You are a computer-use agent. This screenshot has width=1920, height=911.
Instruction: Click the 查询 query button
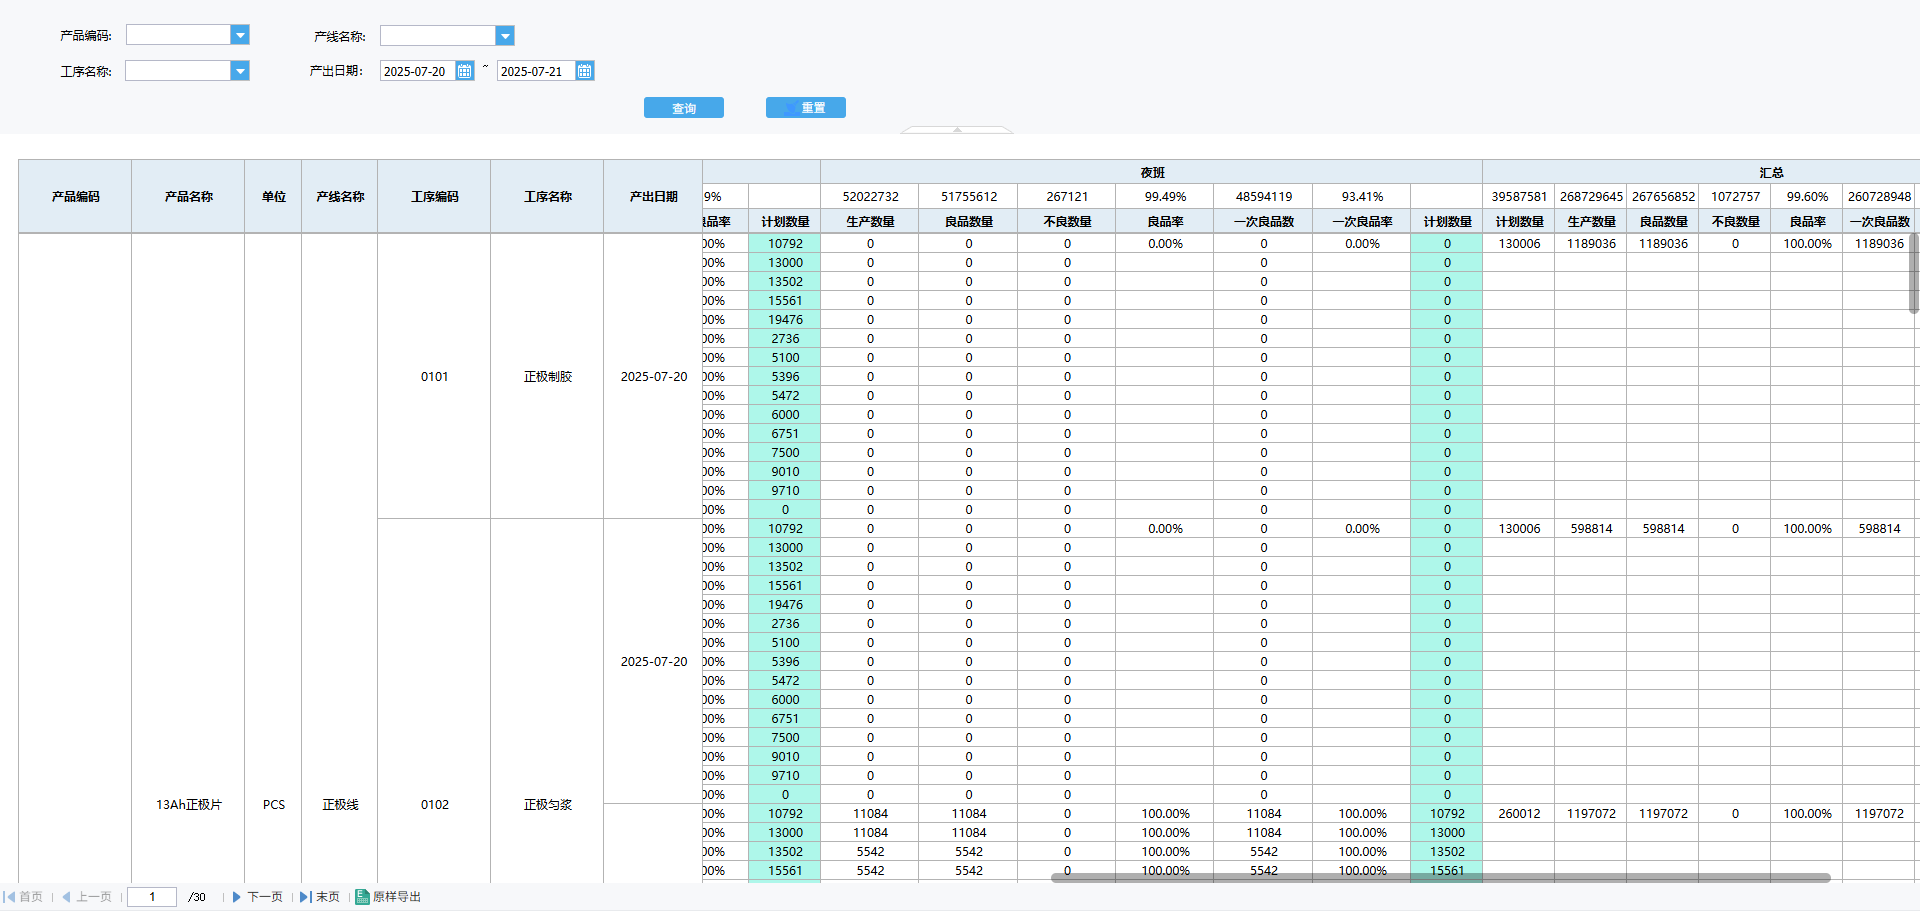click(x=683, y=108)
